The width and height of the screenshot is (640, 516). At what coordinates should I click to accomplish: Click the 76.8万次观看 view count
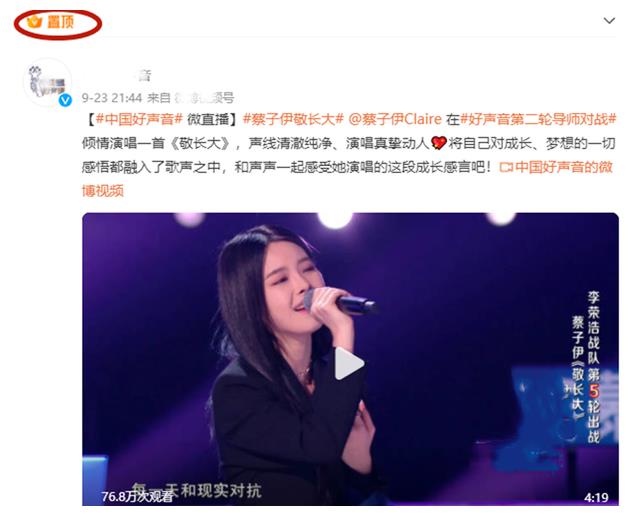tap(138, 496)
